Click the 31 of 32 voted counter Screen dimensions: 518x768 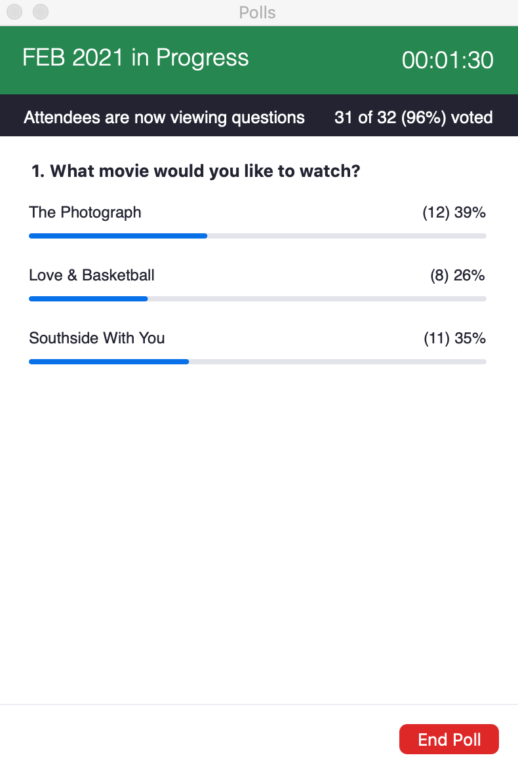point(414,118)
